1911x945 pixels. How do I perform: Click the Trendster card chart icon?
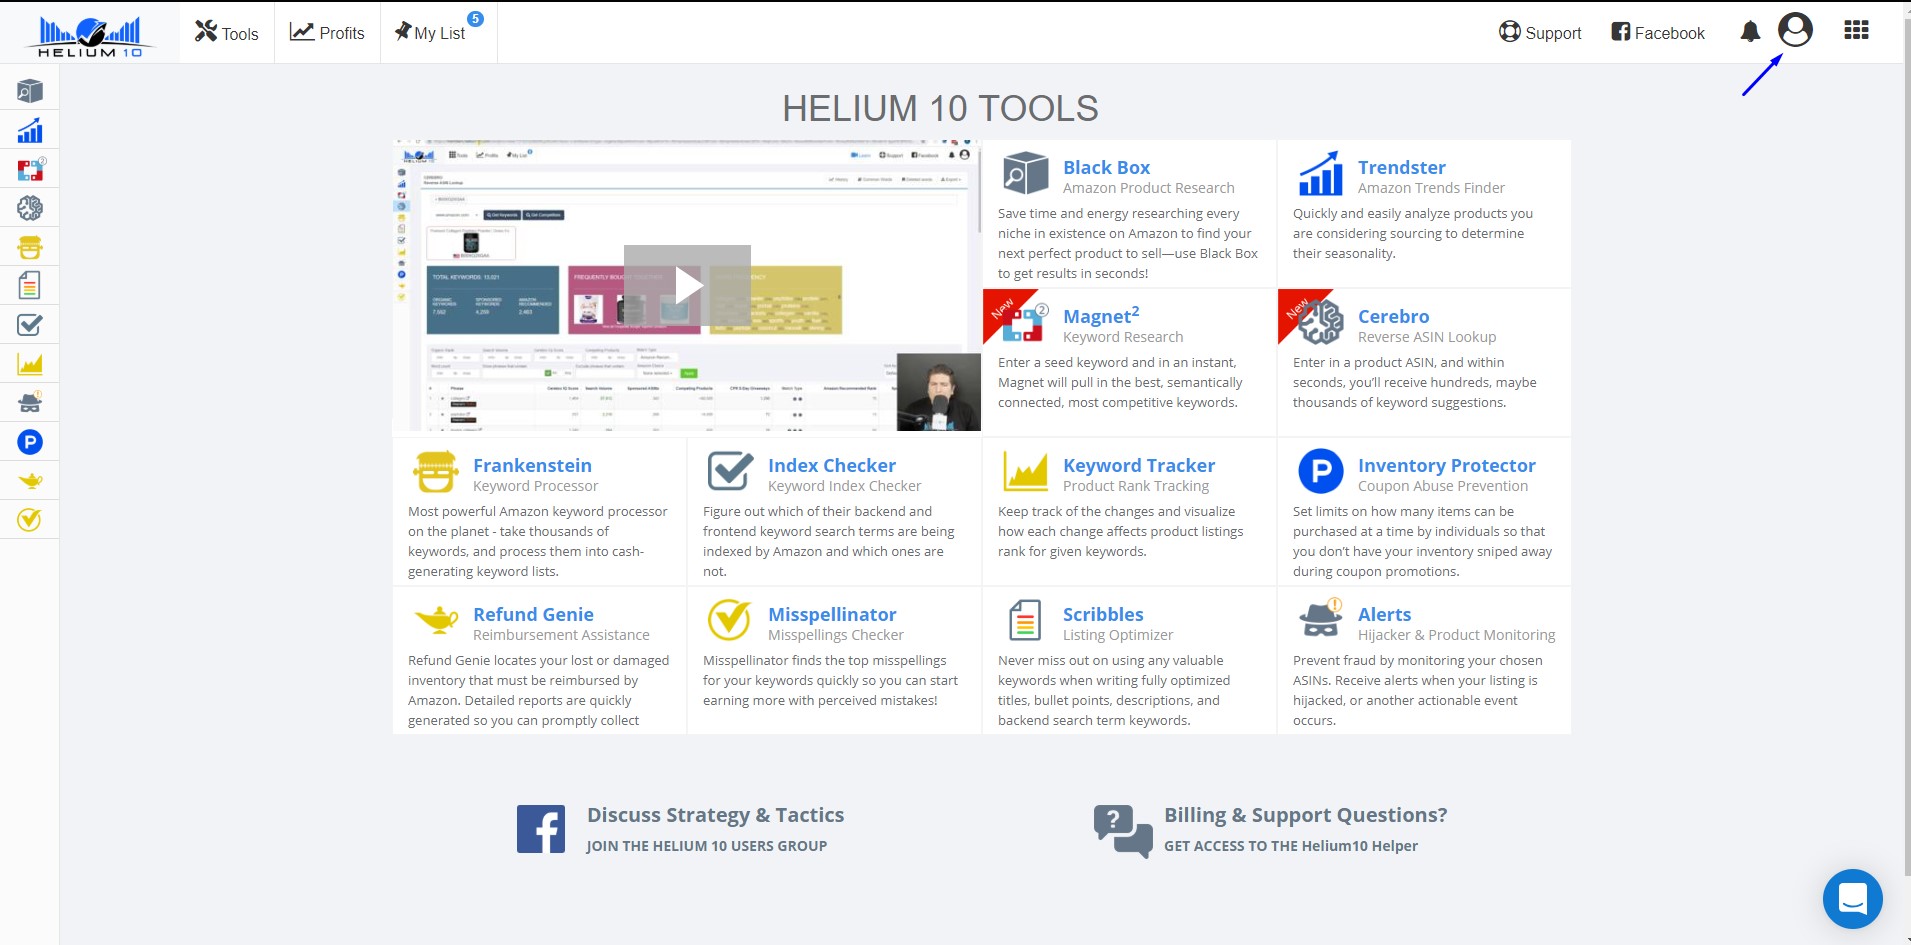[x=1320, y=174]
